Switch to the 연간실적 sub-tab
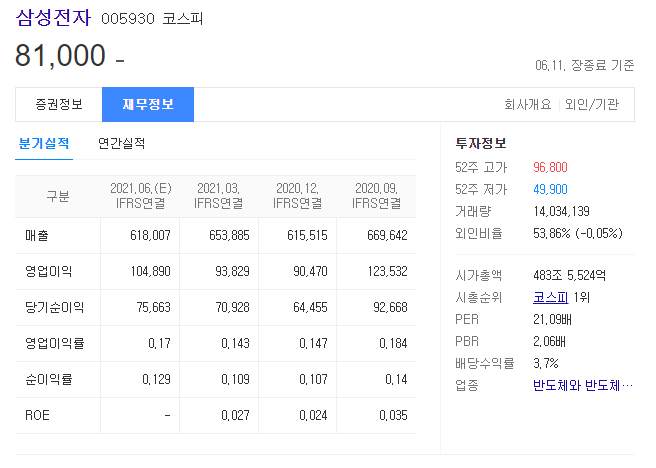Image resolution: width=656 pixels, height=468 pixels. point(121,143)
